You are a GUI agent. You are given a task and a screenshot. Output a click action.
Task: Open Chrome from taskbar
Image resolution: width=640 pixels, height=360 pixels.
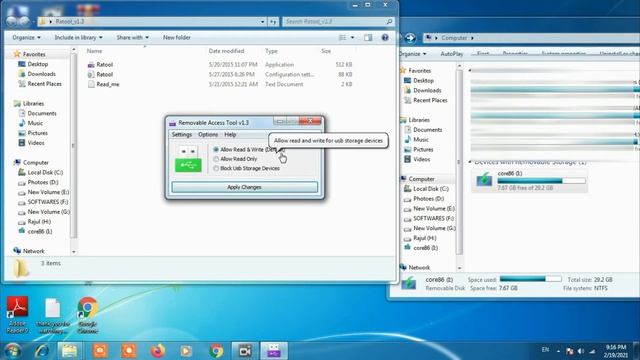tap(216, 351)
